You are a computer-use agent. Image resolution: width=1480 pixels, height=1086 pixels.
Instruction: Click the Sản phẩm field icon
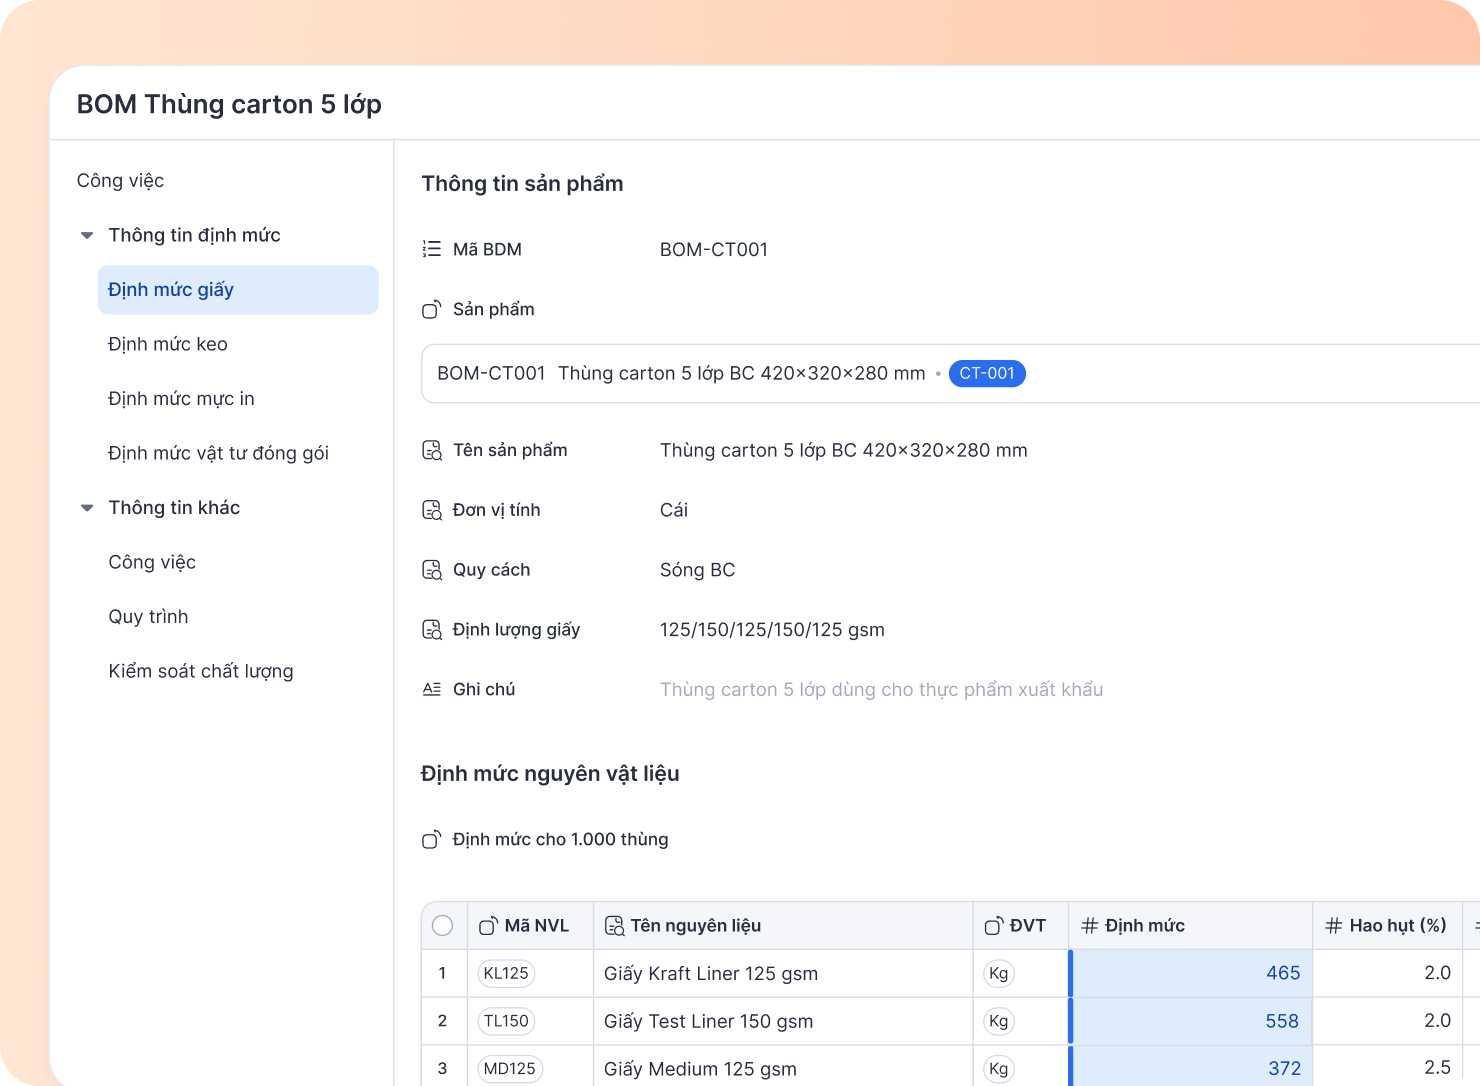432,309
